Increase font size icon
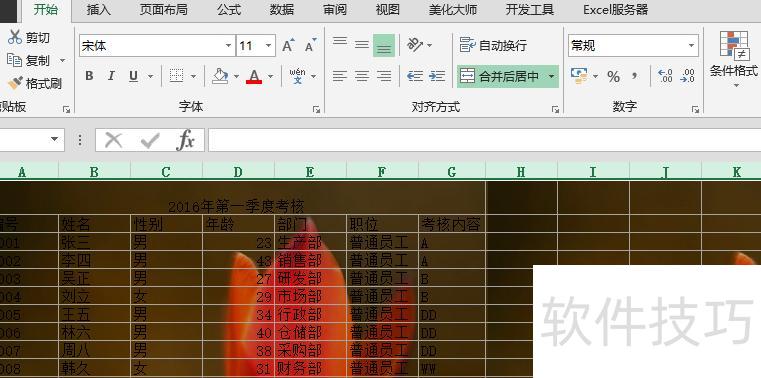Screen dimensions: 761x378 (x=288, y=46)
